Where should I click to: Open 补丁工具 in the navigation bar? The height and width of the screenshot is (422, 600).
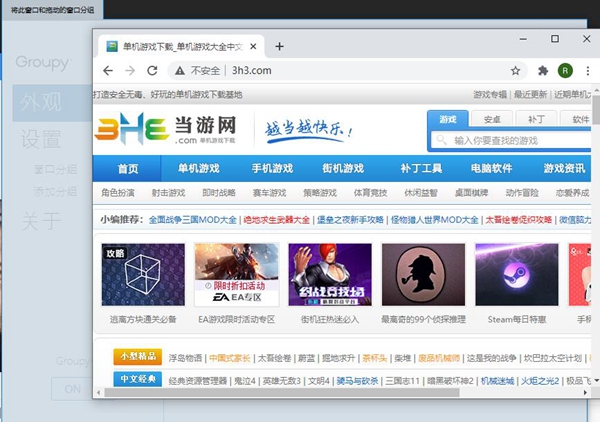click(421, 168)
